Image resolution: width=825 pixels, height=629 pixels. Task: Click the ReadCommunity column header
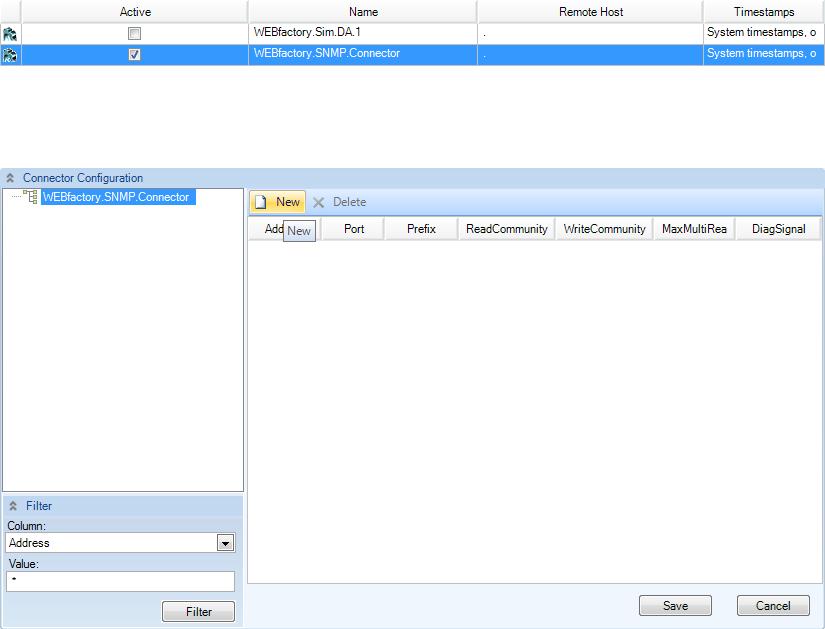(506, 229)
